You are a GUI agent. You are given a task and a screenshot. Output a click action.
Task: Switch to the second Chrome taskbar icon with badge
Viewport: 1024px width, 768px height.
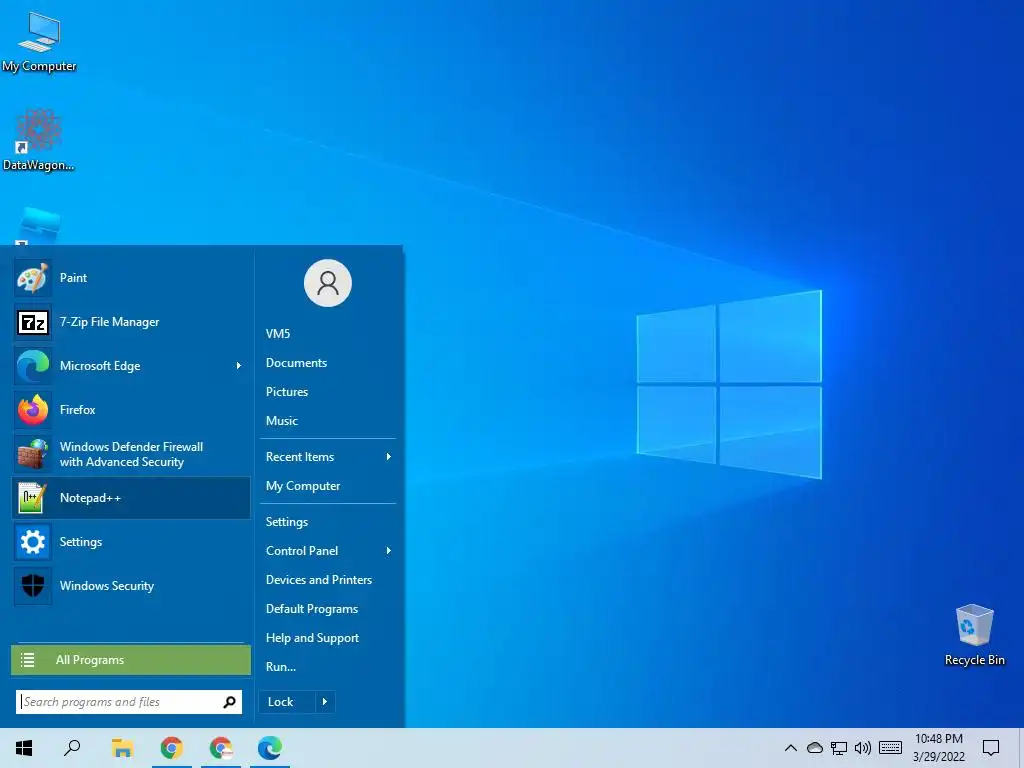[x=221, y=748]
